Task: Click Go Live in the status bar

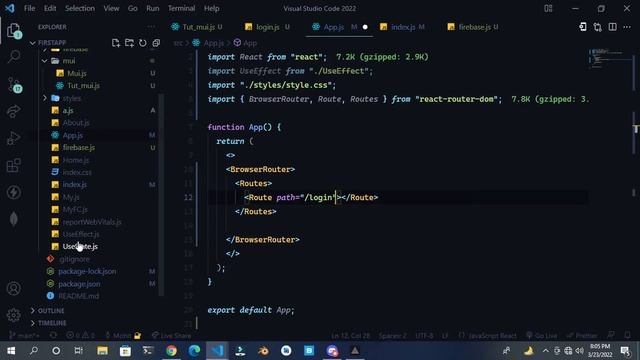Action: pyautogui.click(x=542, y=336)
